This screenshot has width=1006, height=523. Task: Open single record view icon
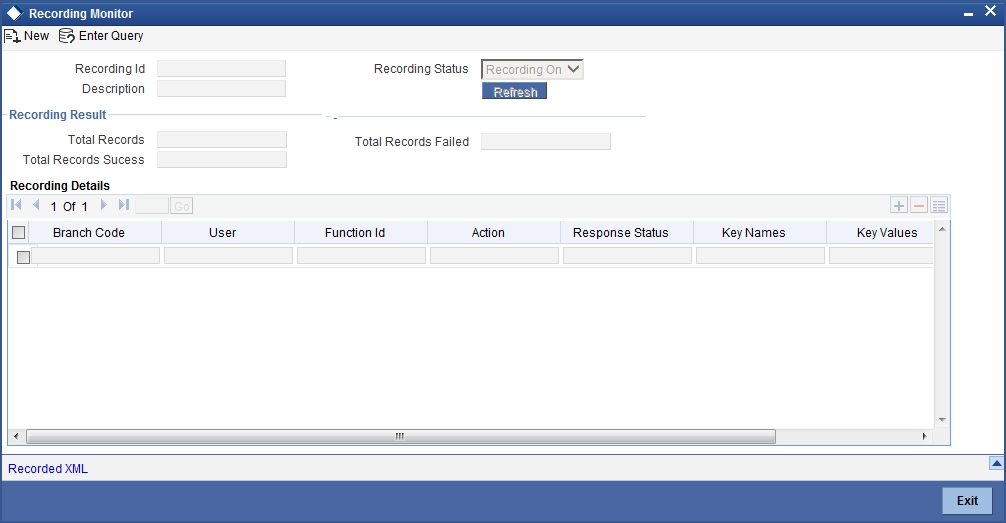pos(939,205)
